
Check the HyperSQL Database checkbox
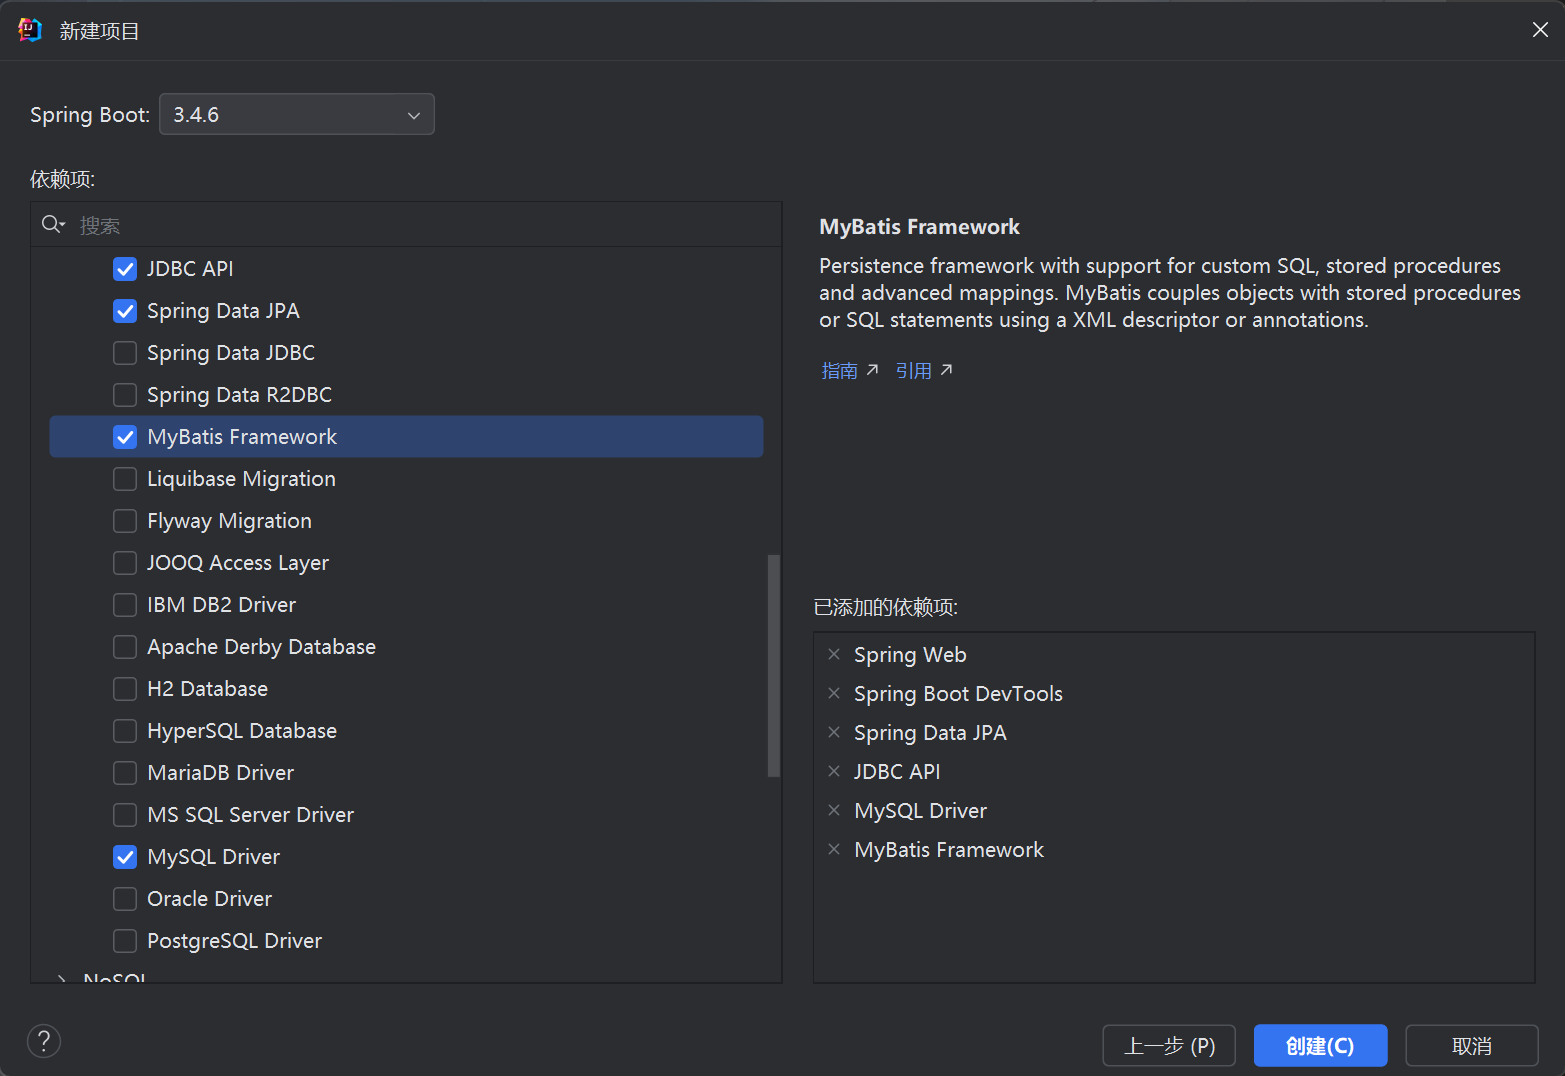click(125, 731)
